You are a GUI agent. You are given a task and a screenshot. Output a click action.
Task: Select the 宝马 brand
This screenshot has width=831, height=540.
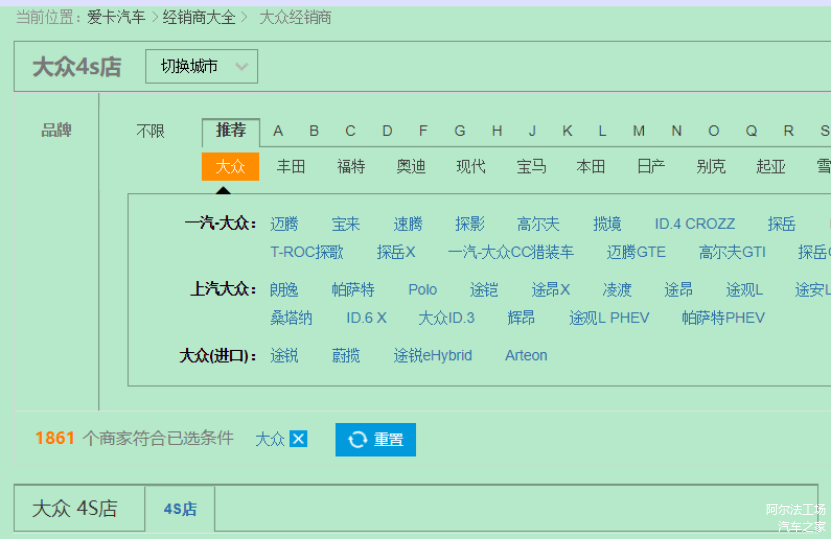pos(531,167)
